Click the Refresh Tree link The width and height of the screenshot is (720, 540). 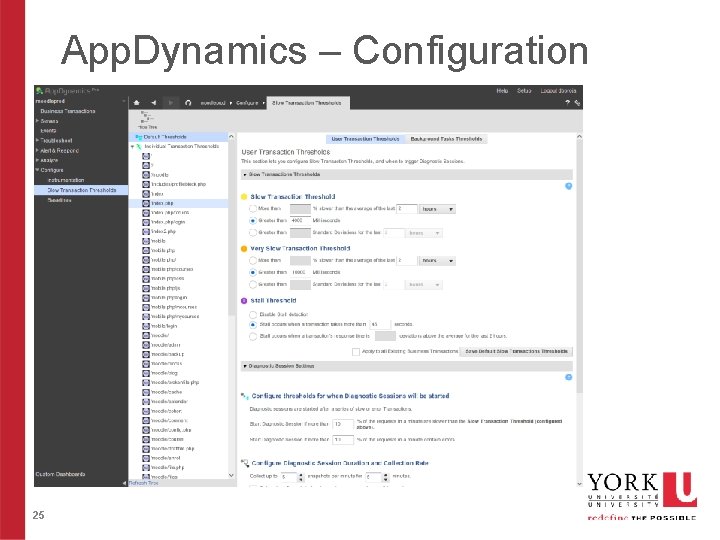point(143,483)
